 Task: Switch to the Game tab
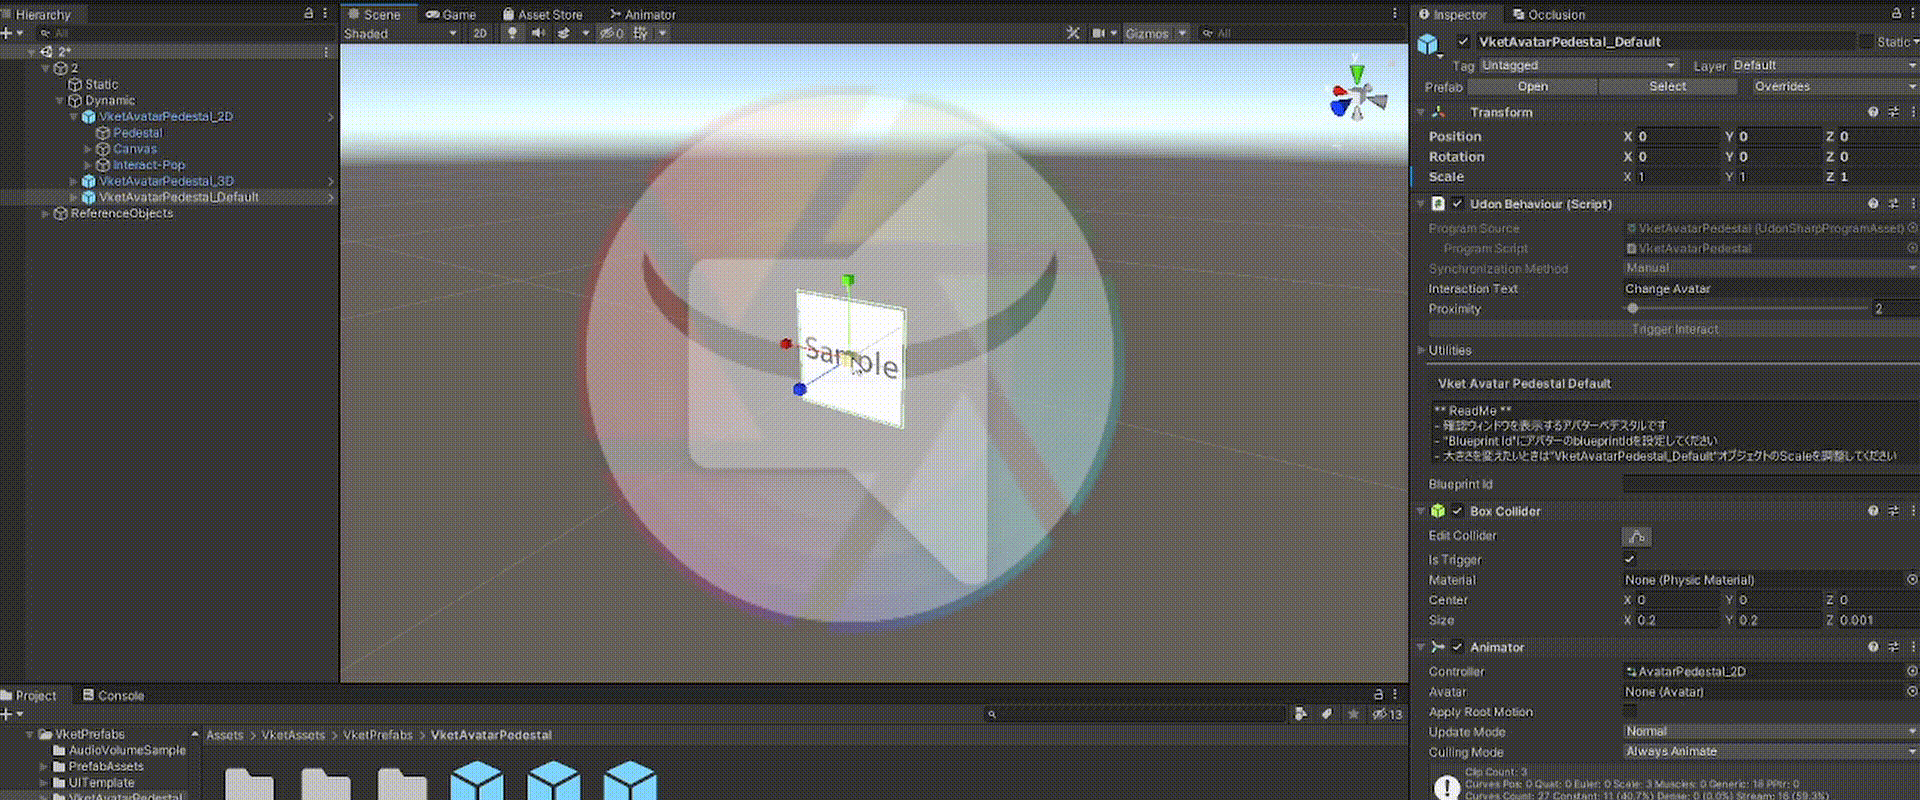pyautogui.click(x=451, y=14)
